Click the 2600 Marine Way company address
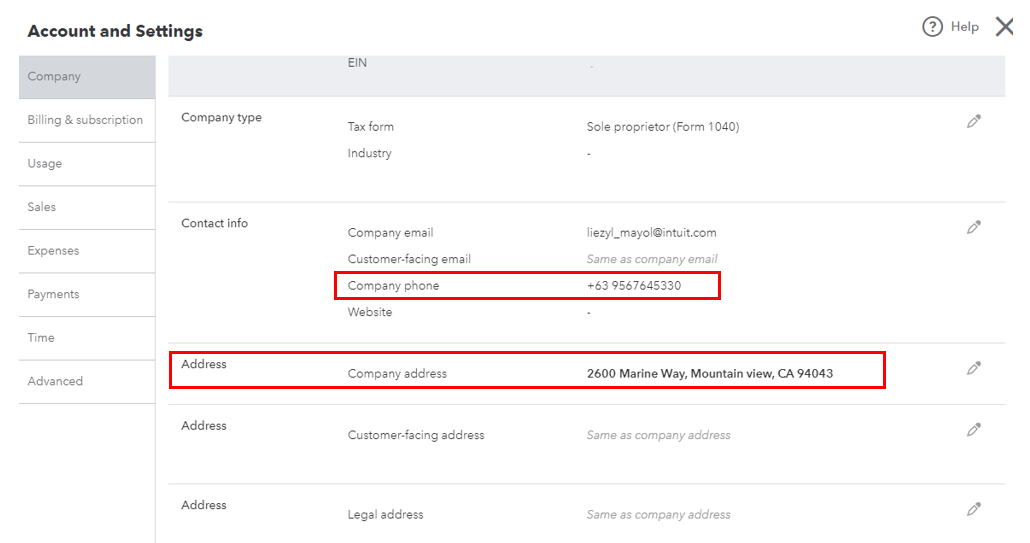 coord(710,374)
